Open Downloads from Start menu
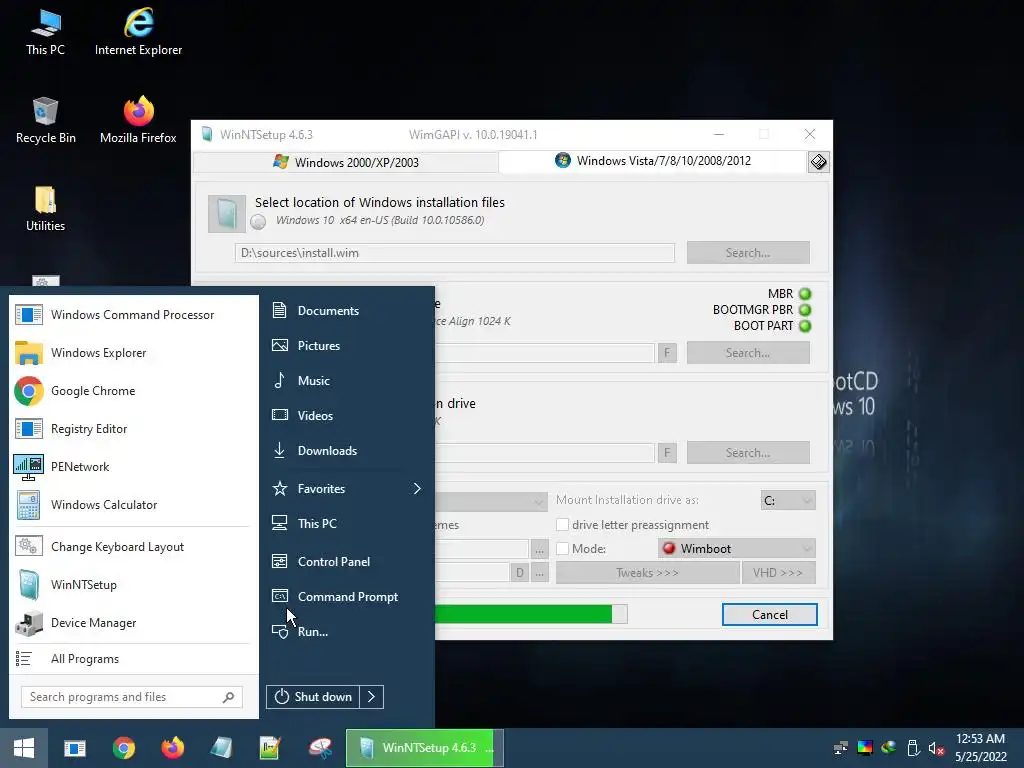1024x768 pixels. pos(348,451)
